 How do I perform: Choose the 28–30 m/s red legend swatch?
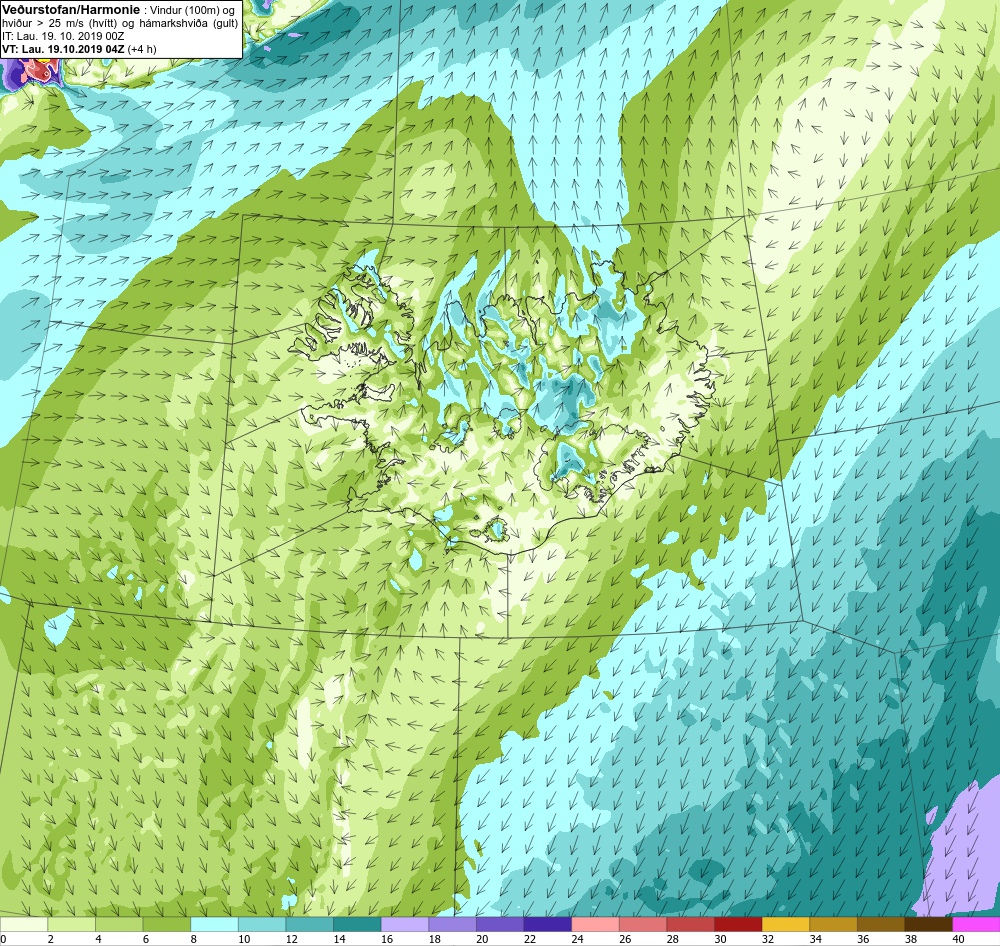point(691,924)
